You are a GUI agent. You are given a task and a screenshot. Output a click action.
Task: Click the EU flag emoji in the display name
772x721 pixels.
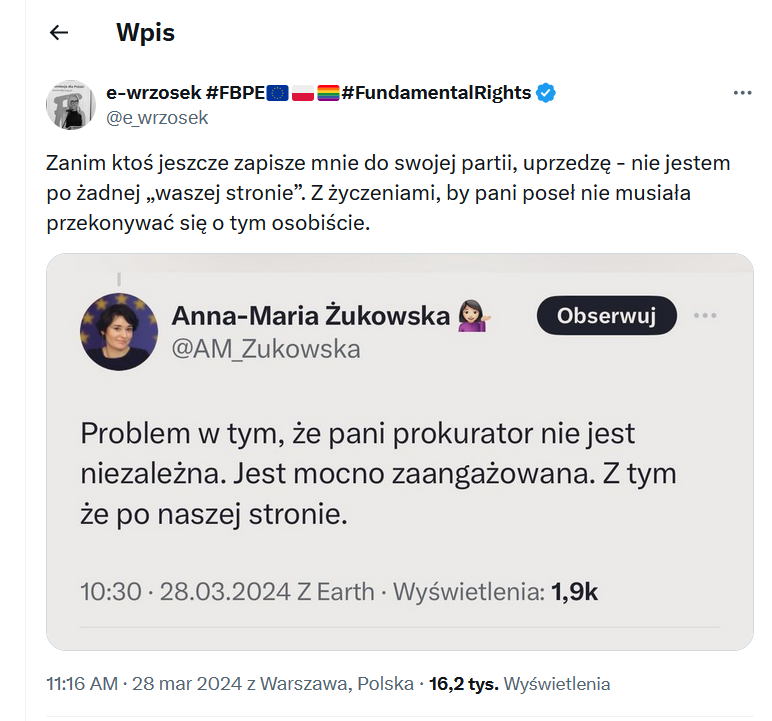coord(277,93)
